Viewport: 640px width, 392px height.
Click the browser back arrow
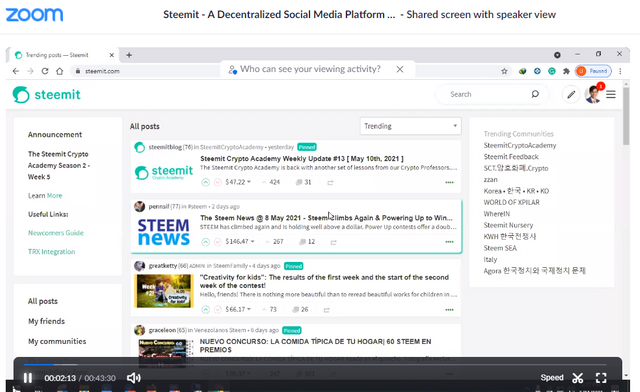pyautogui.click(x=16, y=71)
